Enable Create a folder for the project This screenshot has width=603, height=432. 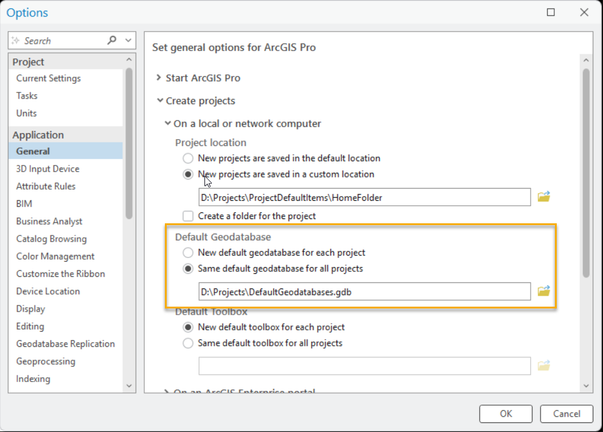188,216
